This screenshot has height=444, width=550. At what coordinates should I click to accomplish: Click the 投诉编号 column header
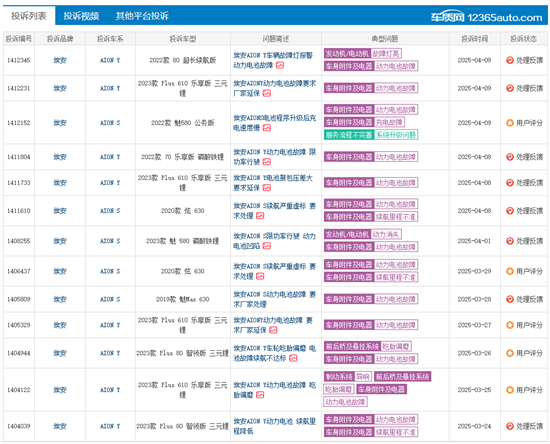pyautogui.click(x=19, y=39)
